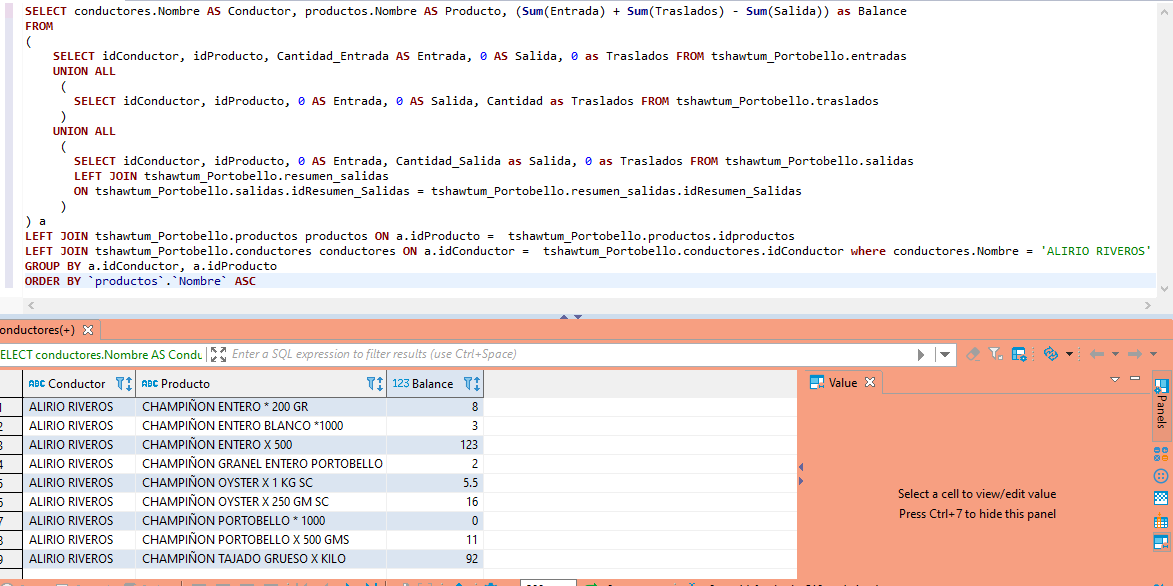Toggle the filter on the Conductor column header
Screen dimensions: 1173x586
(x=120, y=383)
